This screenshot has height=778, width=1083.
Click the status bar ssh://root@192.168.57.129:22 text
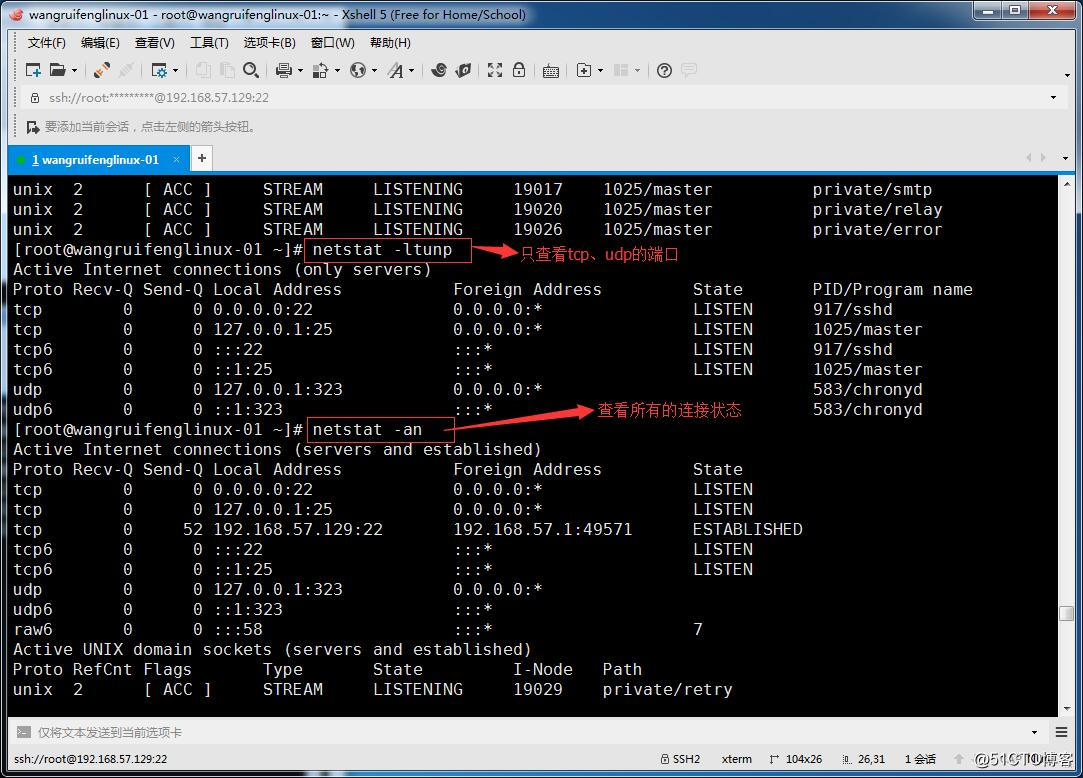(x=90, y=759)
